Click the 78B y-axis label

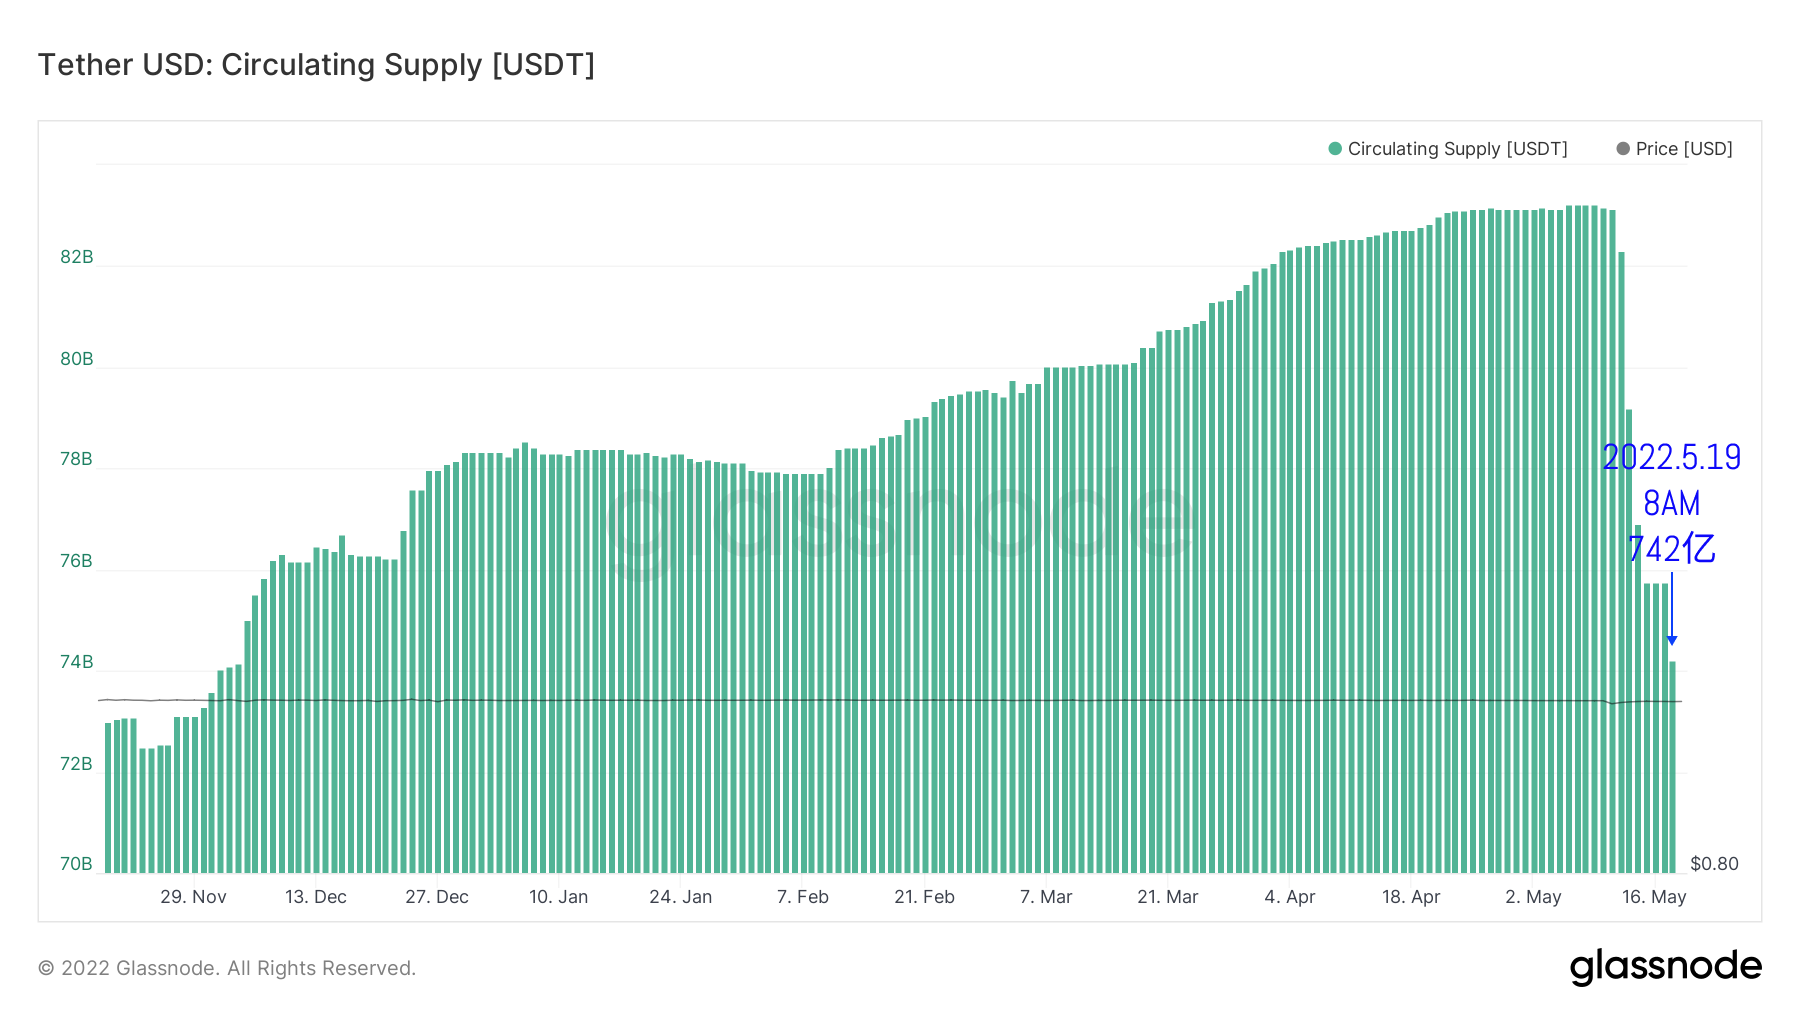[x=77, y=459]
